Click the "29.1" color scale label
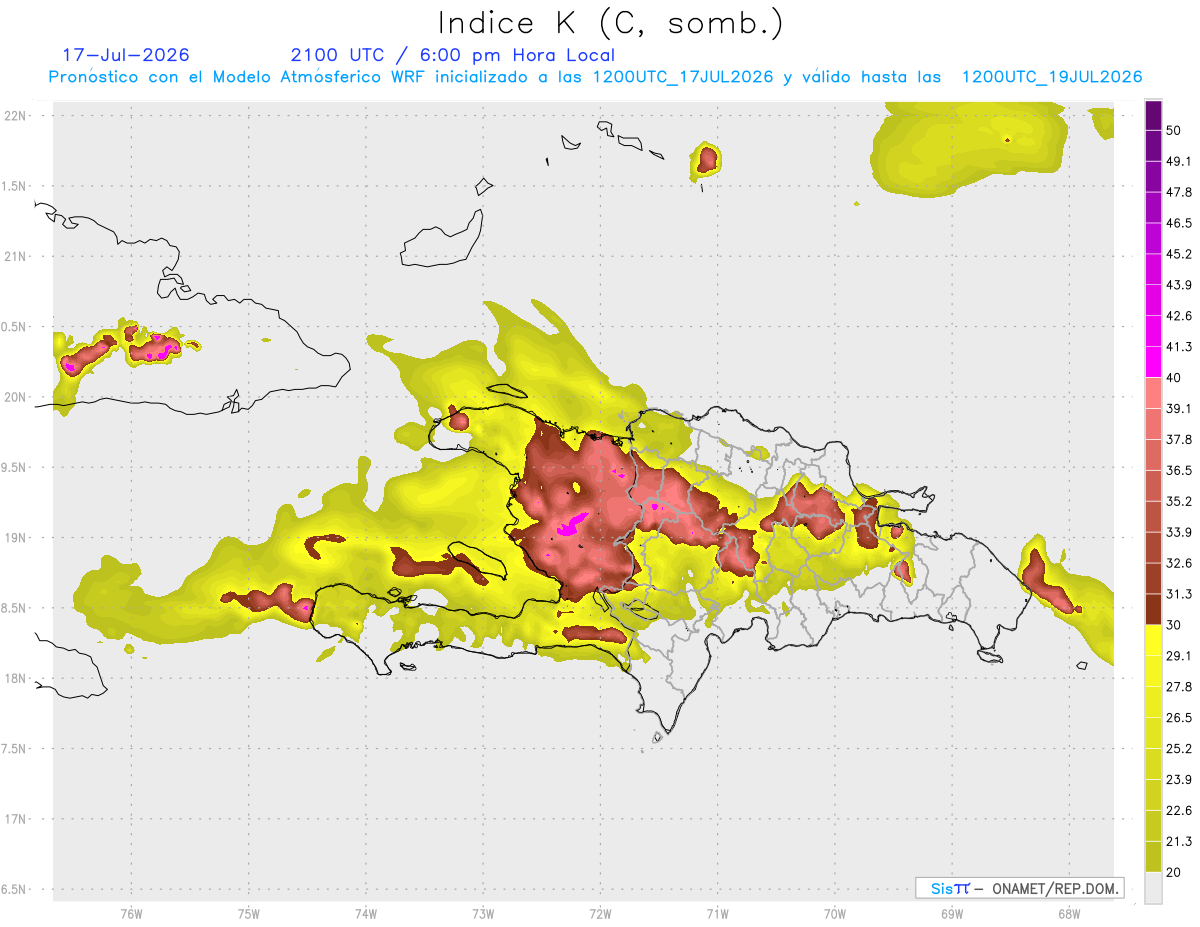Screen dimensions: 1200x927 pyautogui.click(x=1180, y=655)
